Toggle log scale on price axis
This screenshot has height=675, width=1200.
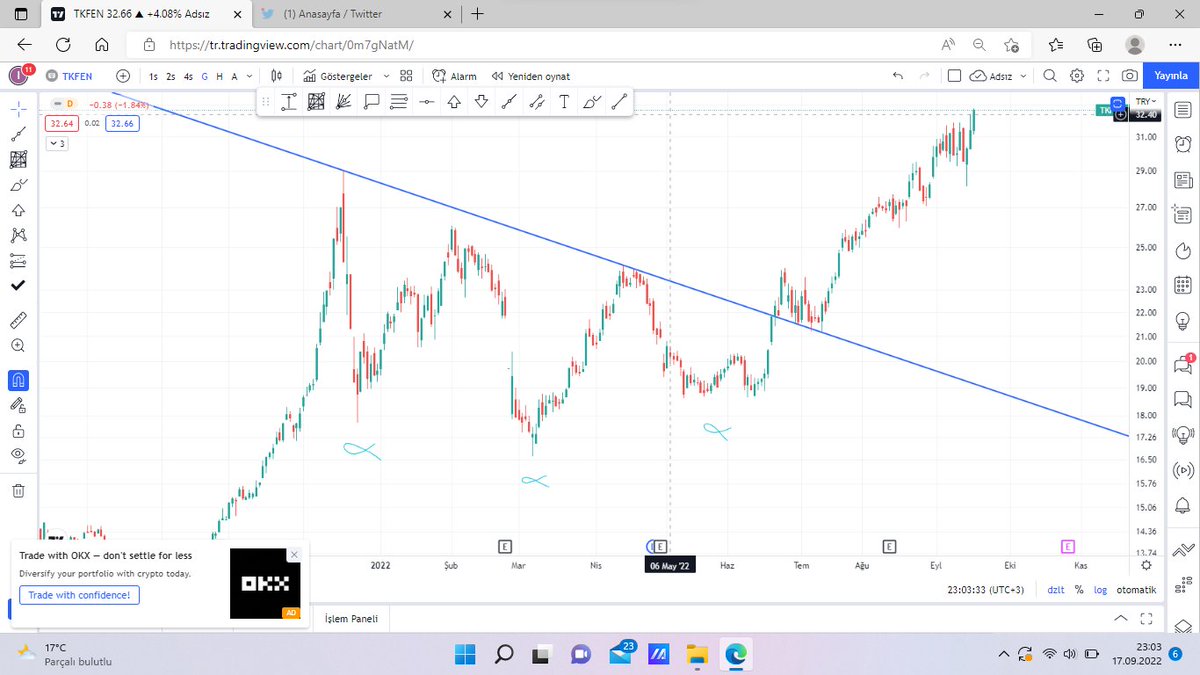point(1100,591)
